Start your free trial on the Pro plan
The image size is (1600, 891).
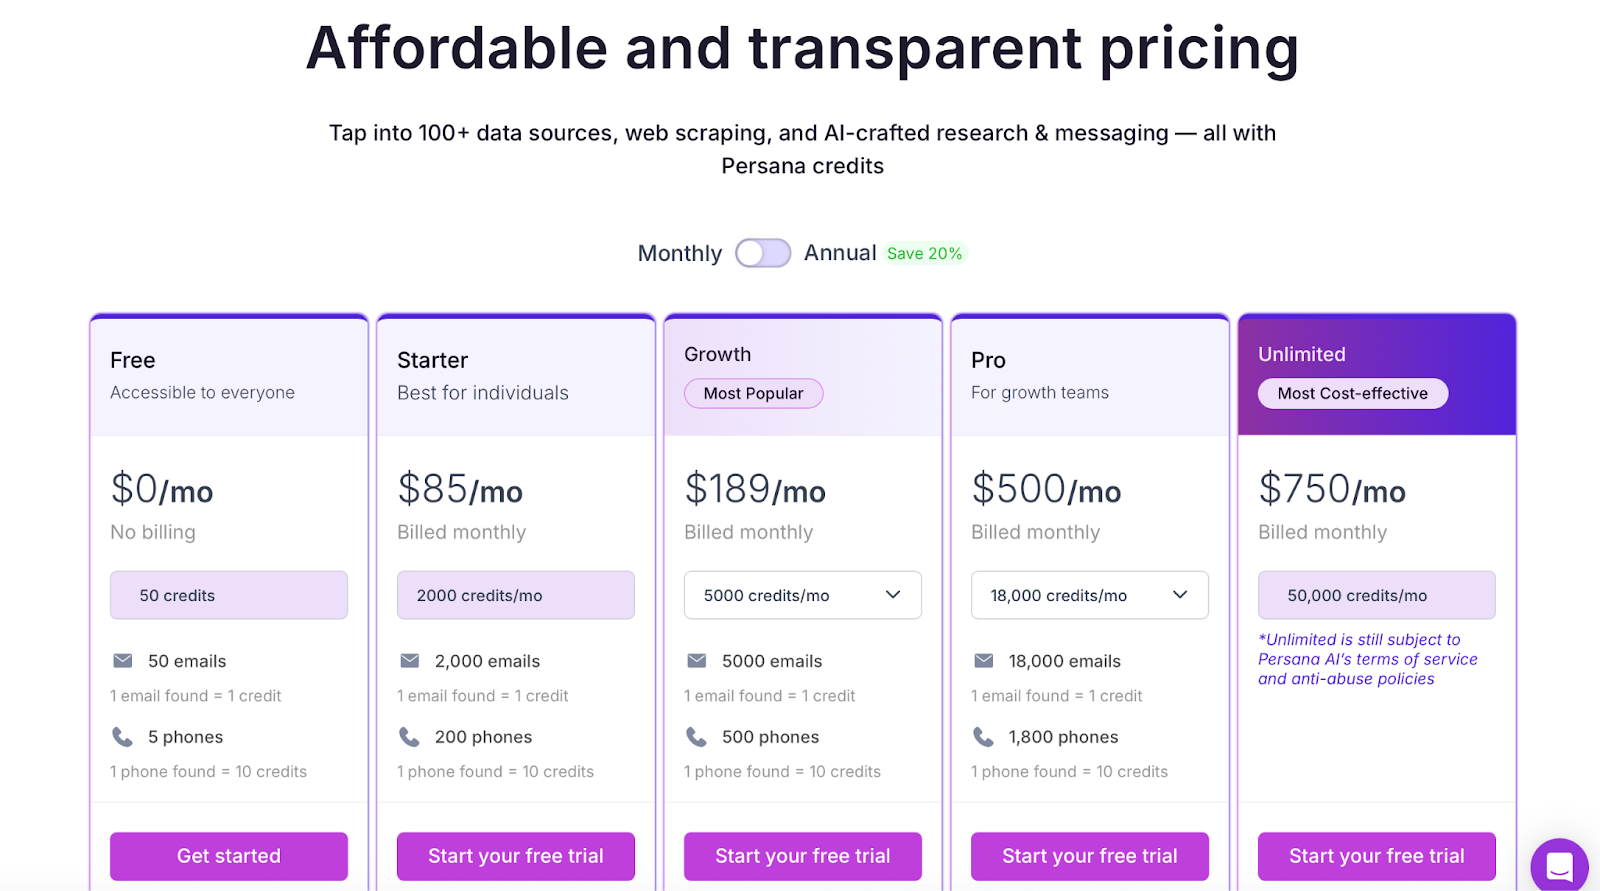tap(1089, 856)
